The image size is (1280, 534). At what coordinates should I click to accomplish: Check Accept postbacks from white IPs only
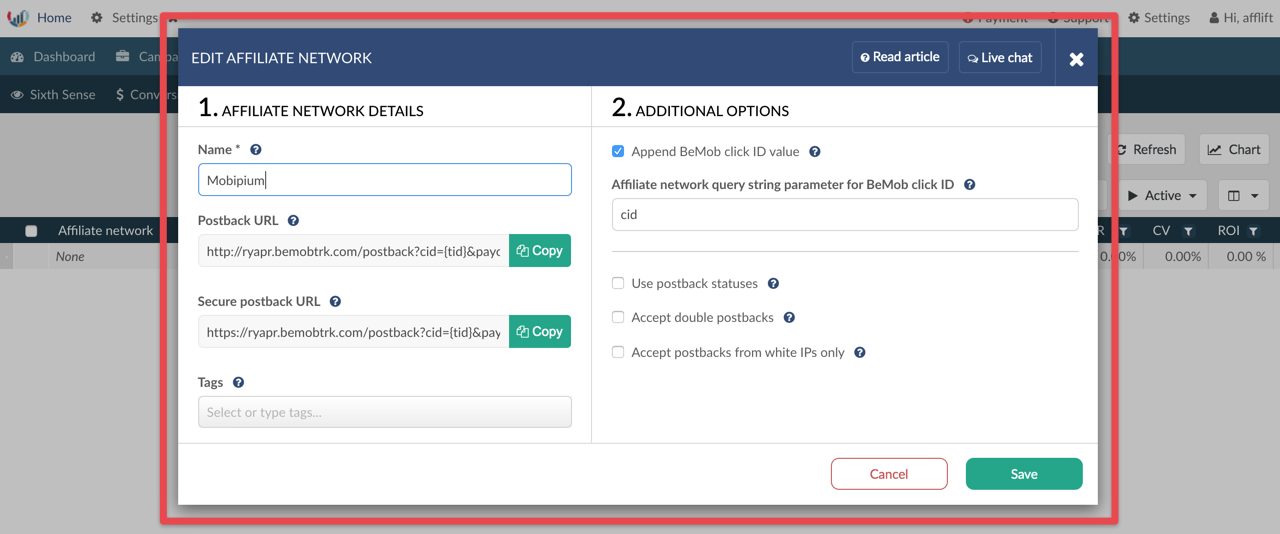click(x=618, y=353)
